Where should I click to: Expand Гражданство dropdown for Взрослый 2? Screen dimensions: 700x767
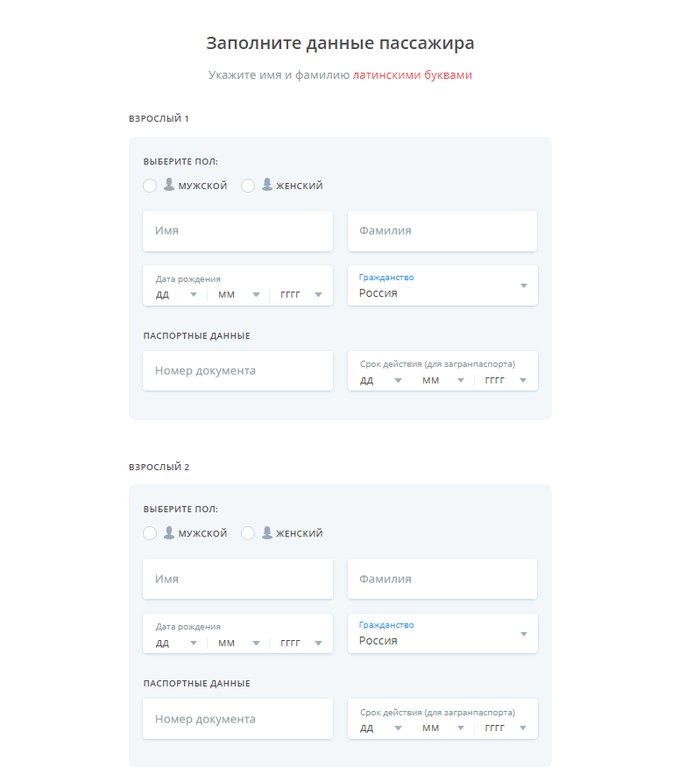(x=442, y=634)
